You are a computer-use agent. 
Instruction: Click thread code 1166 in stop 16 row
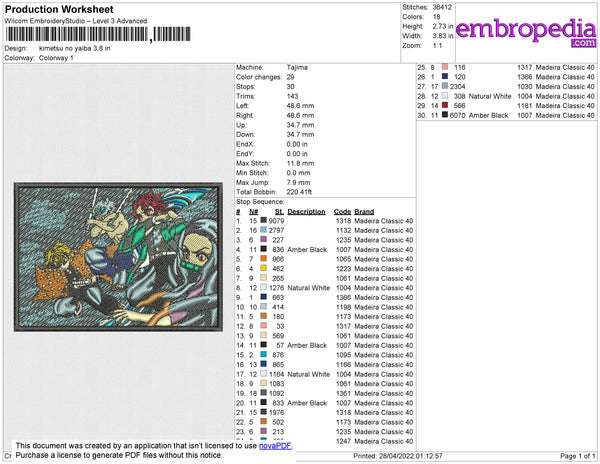(343, 365)
